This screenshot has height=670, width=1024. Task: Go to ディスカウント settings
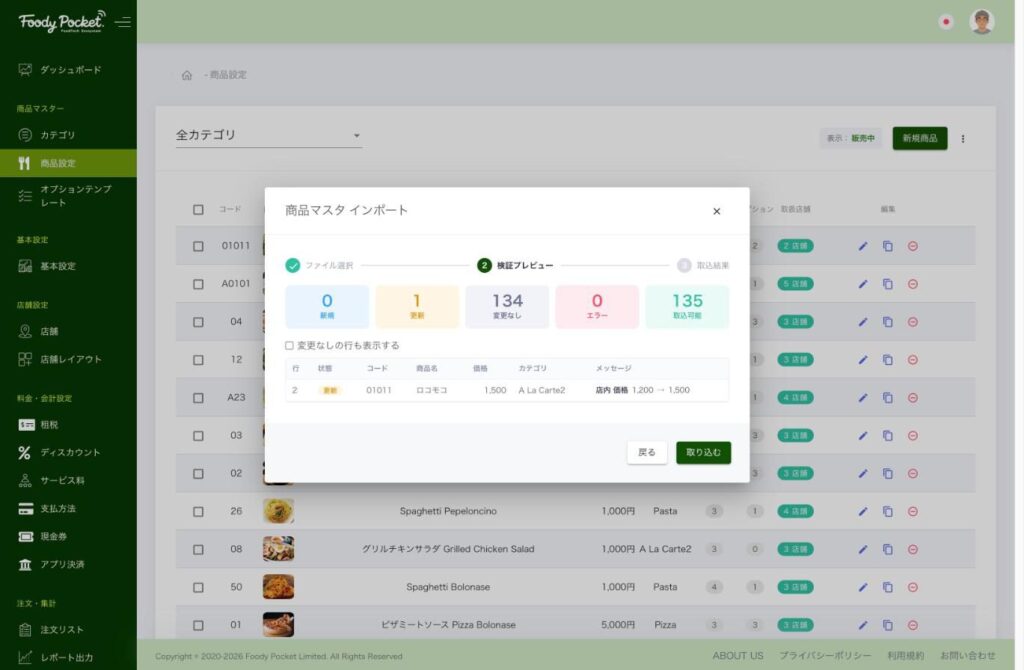pyautogui.click(x=69, y=452)
